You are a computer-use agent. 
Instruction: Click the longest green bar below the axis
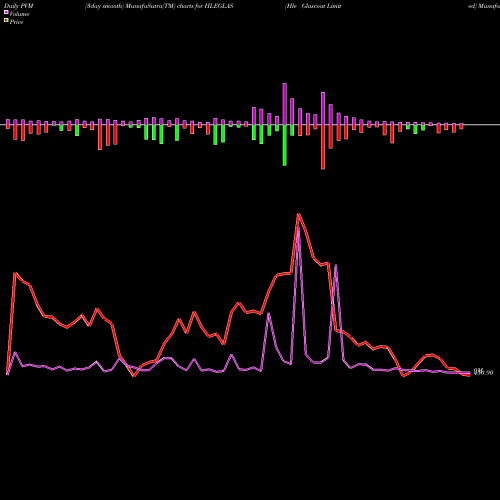285,145
